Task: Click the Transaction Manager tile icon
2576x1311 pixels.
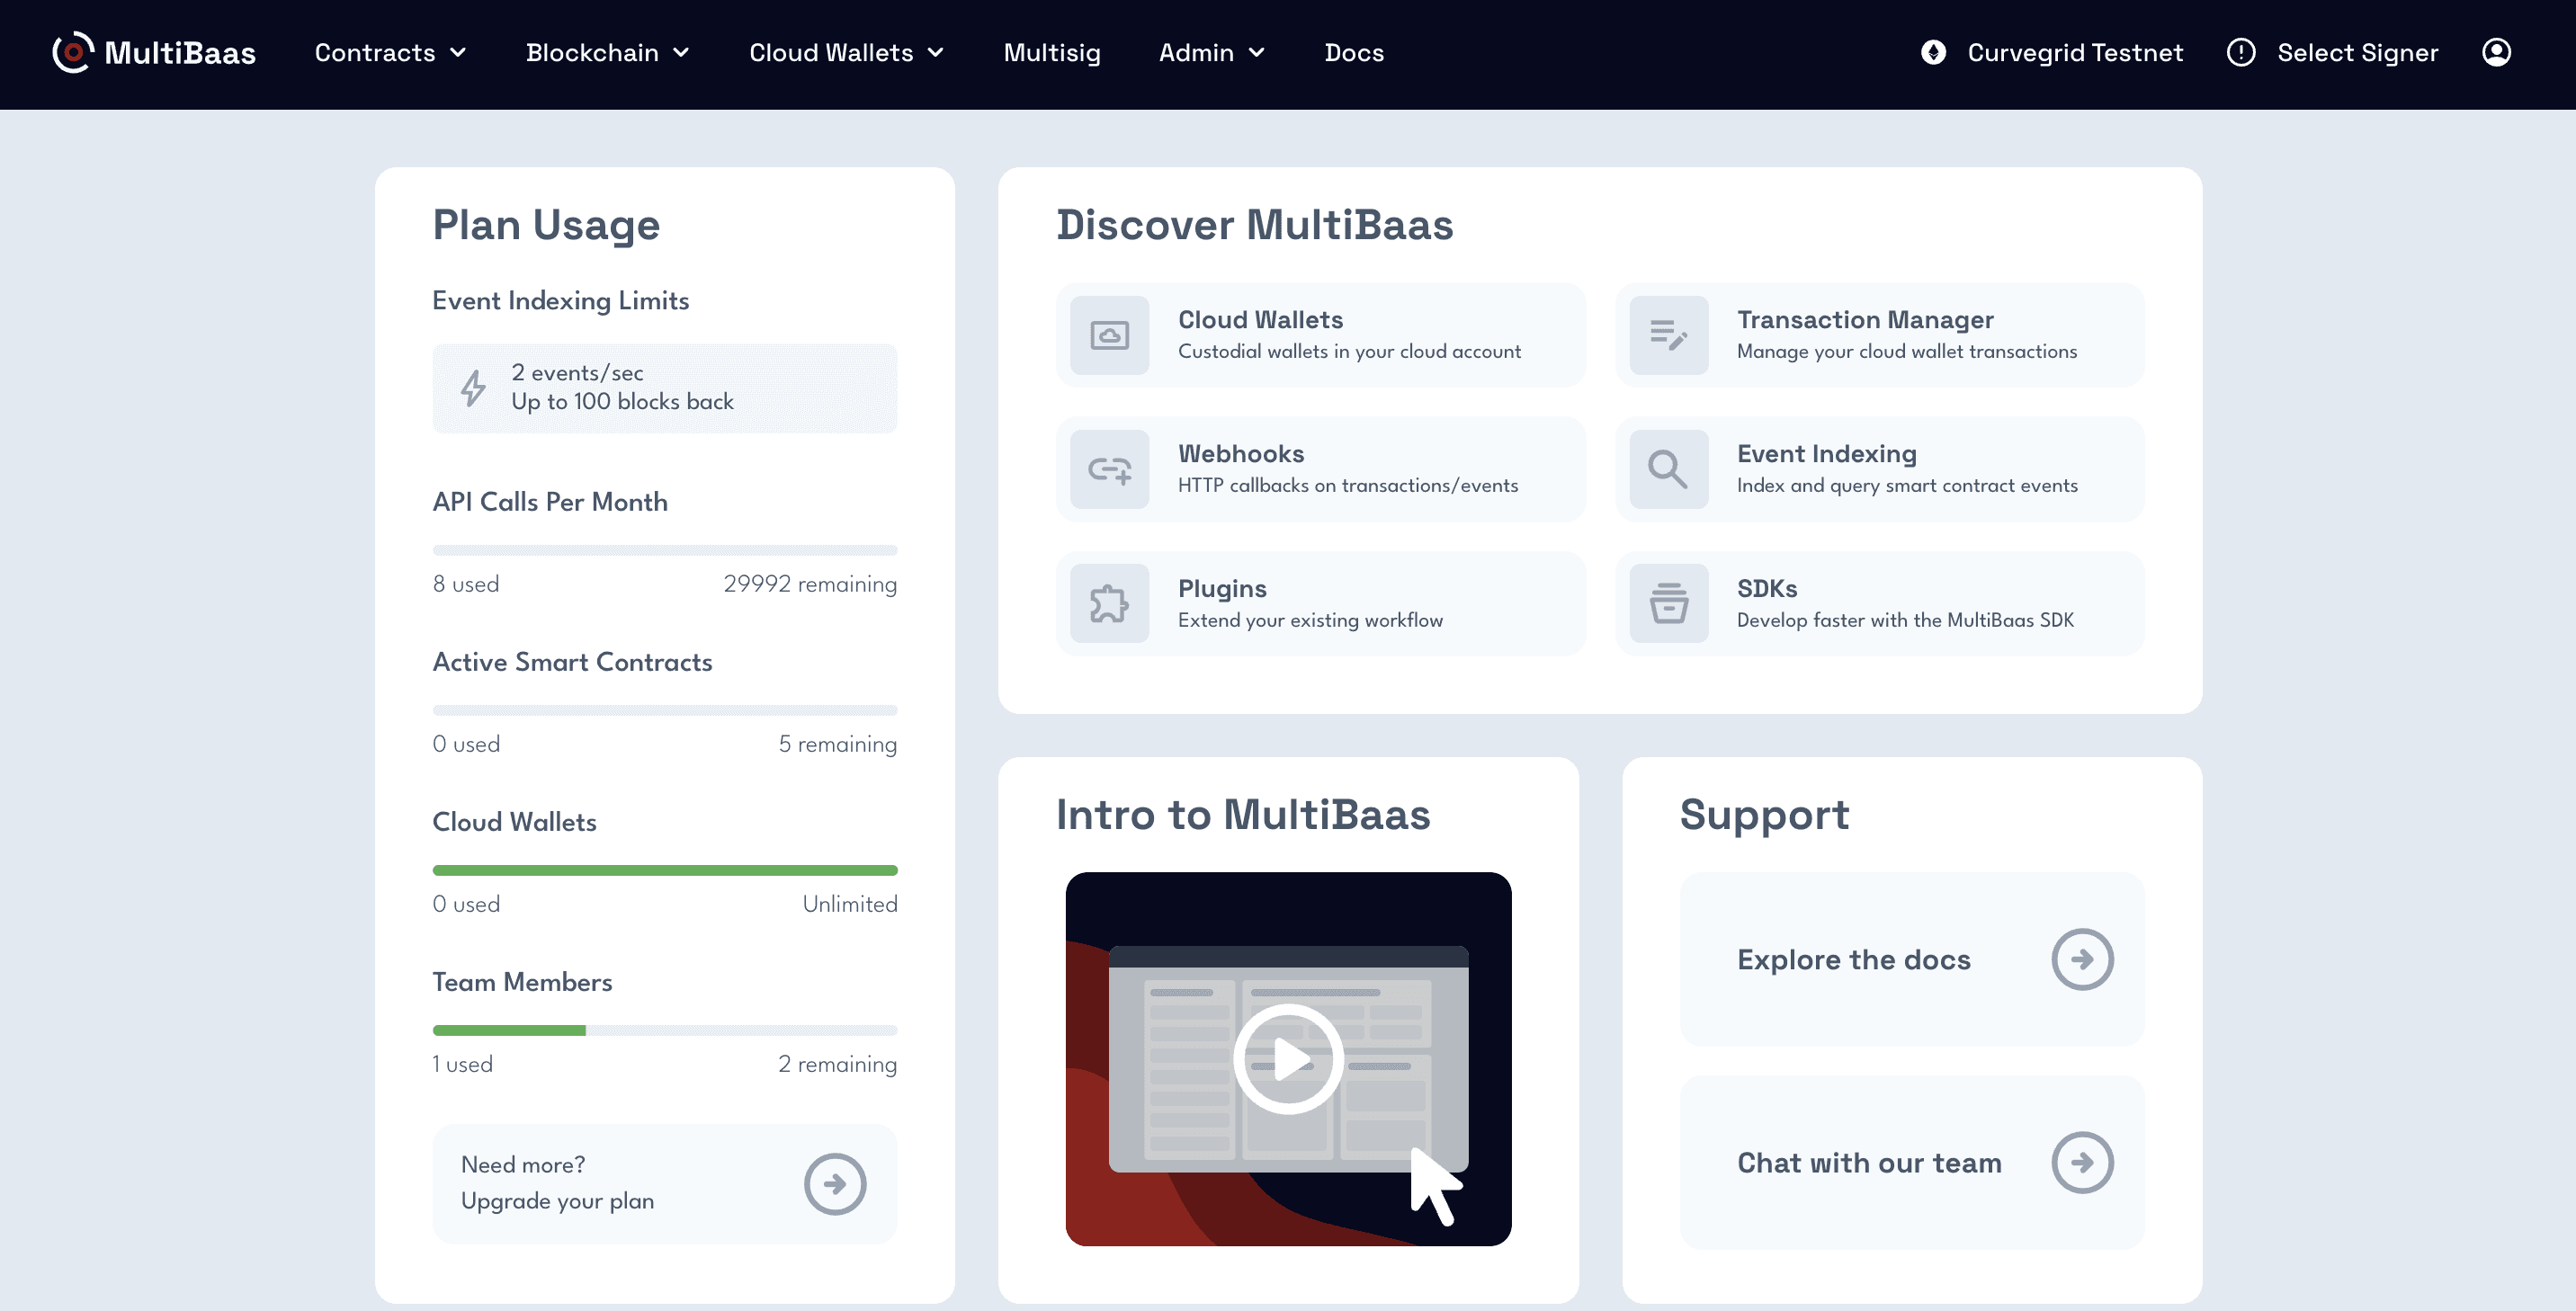Action: tap(1668, 335)
